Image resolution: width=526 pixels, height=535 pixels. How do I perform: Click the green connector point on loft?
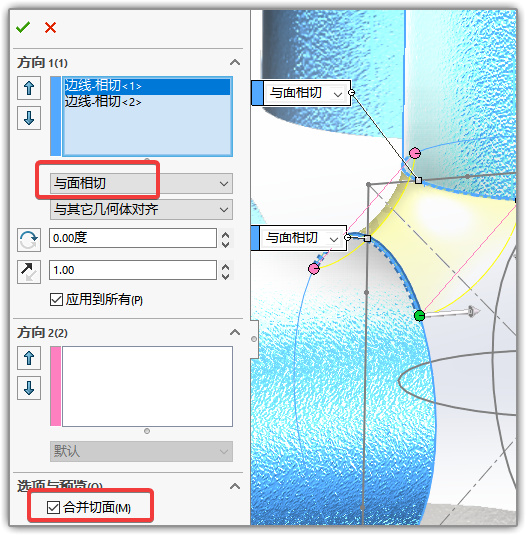[419, 316]
